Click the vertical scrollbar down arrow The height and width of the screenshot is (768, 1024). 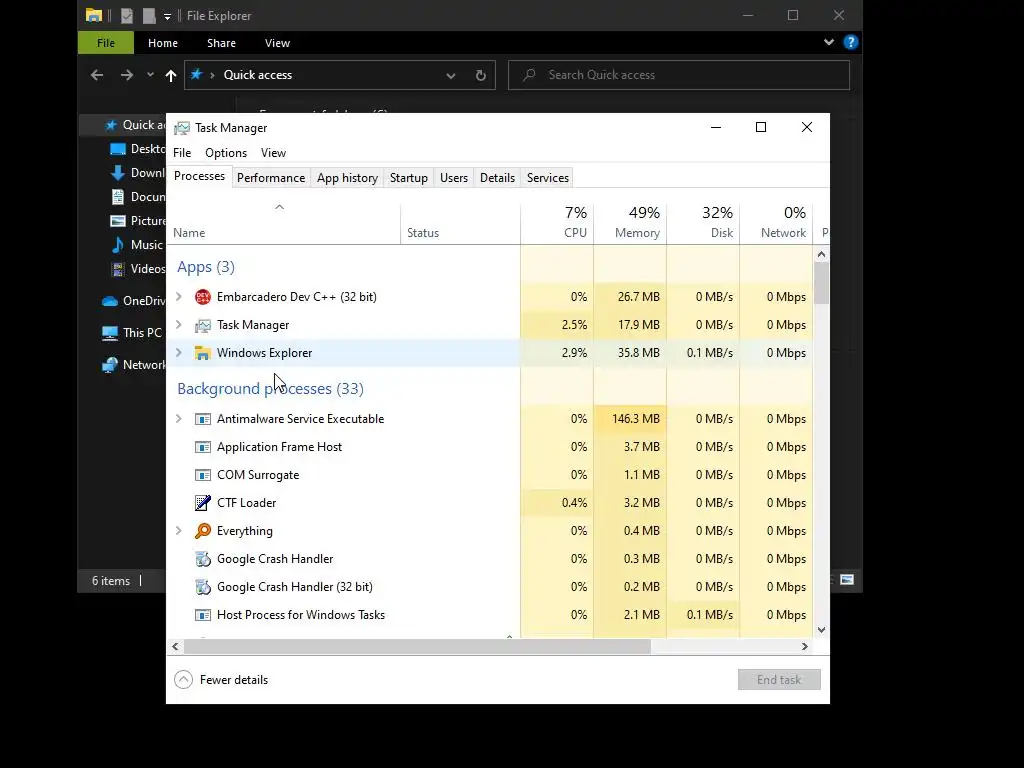tap(822, 630)
